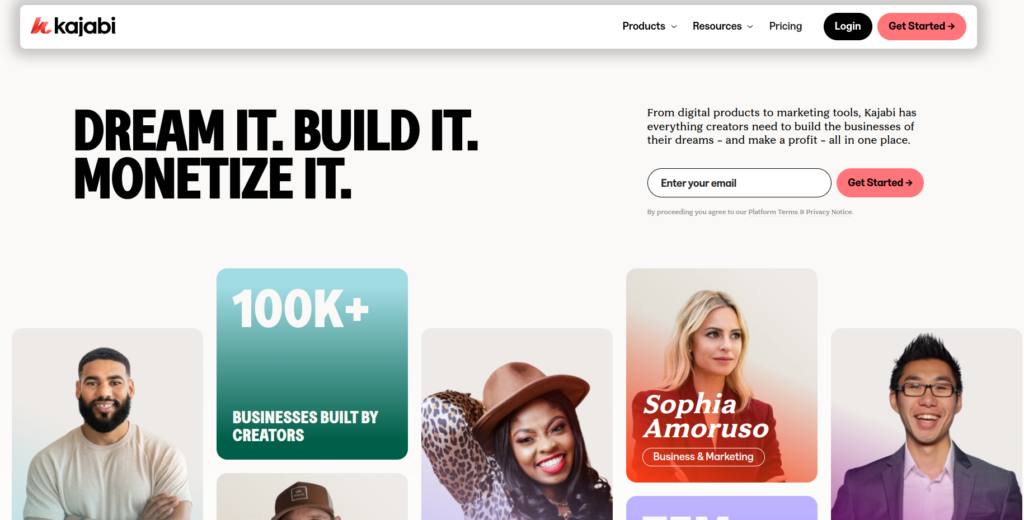The image size is (1024, 520).
Task: Click the kajabi wordmark in header
Action: coord(85,26)
